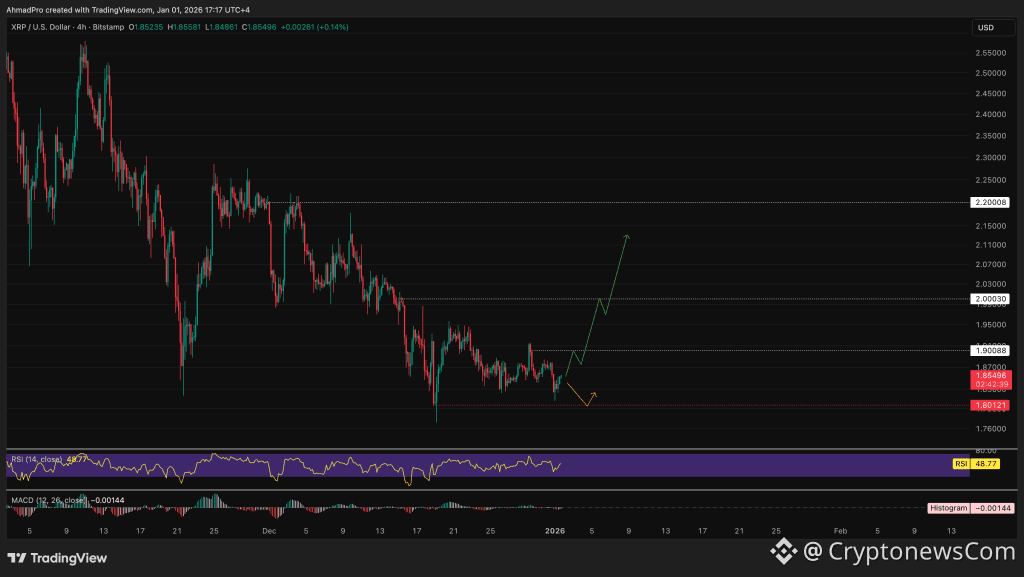Expand the RSI (14, close) indicator legend
The height and width of the screenshot is (577, 1024).
click(40, 459)
